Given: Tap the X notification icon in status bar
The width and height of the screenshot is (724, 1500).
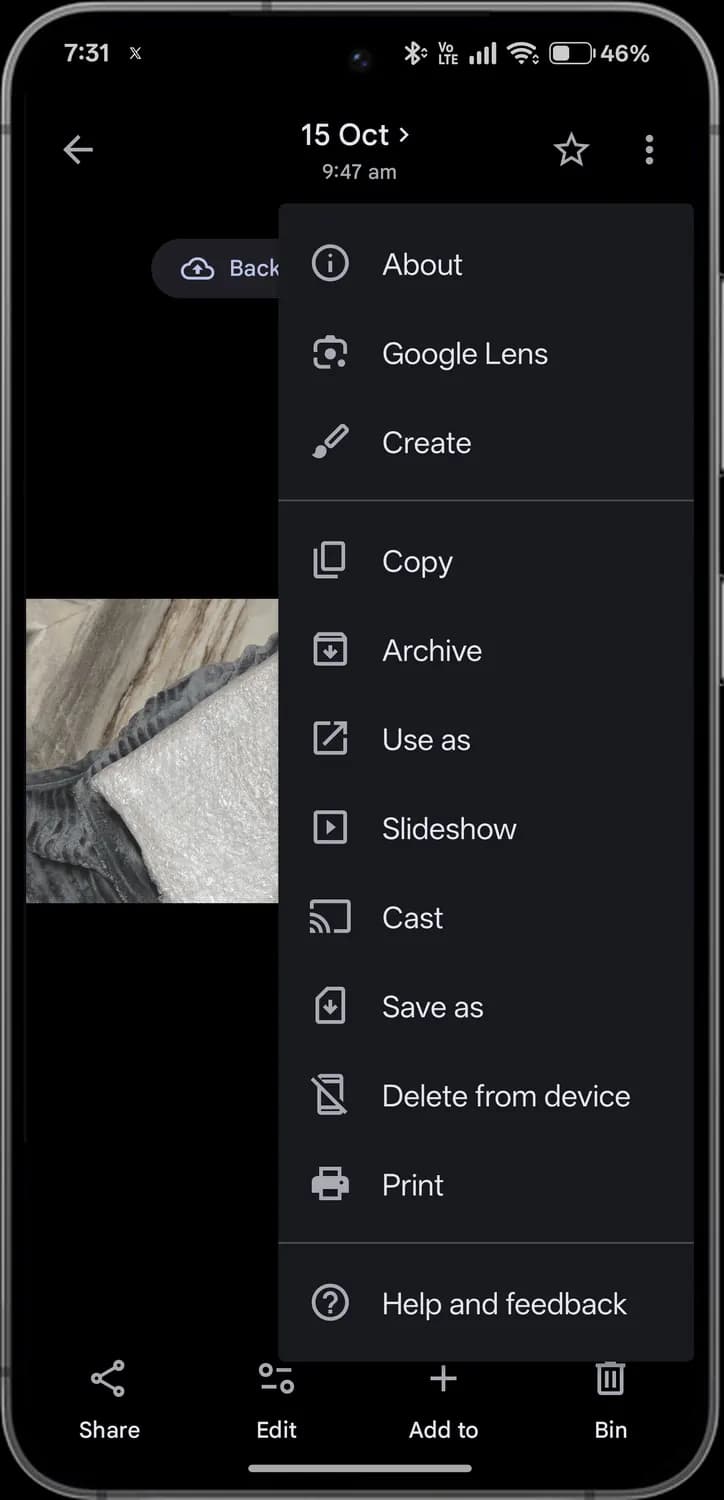Looking at the screenshot, I should coord(135,54).
